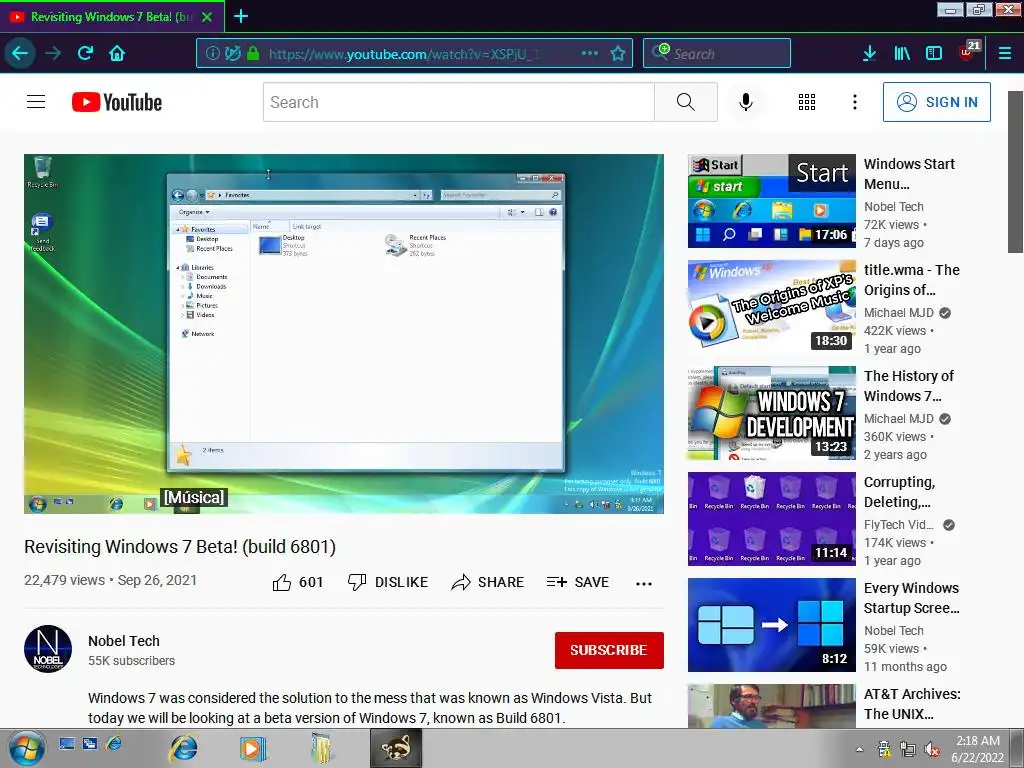Open the Nobel Tech channel name link
1024x768 pixels.
coord(124,641)
